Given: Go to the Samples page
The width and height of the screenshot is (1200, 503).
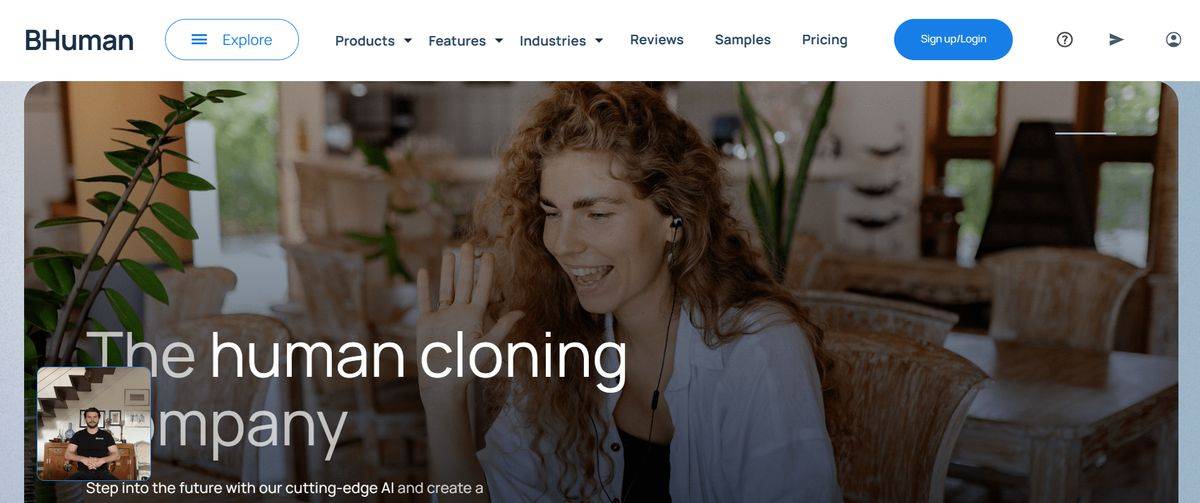Looking at the screenshot, I should click(743, 40).
